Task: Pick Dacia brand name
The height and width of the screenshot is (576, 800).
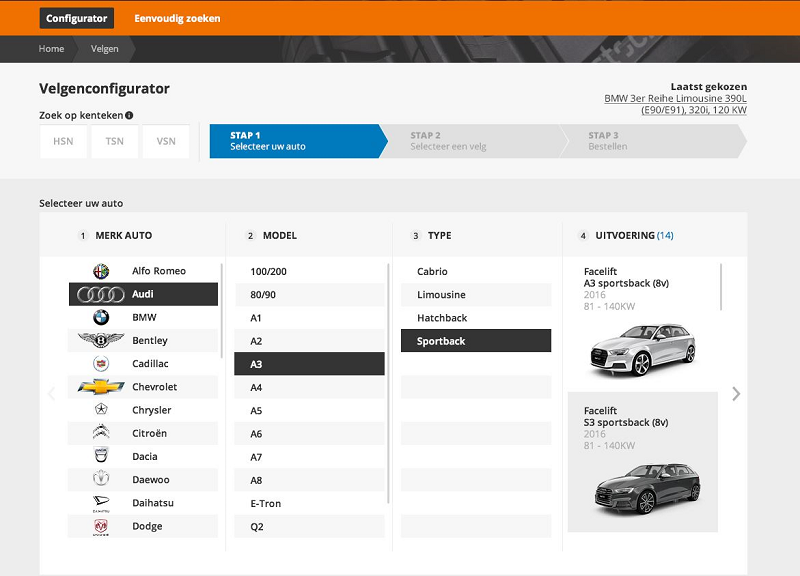Action: point(145,457)
